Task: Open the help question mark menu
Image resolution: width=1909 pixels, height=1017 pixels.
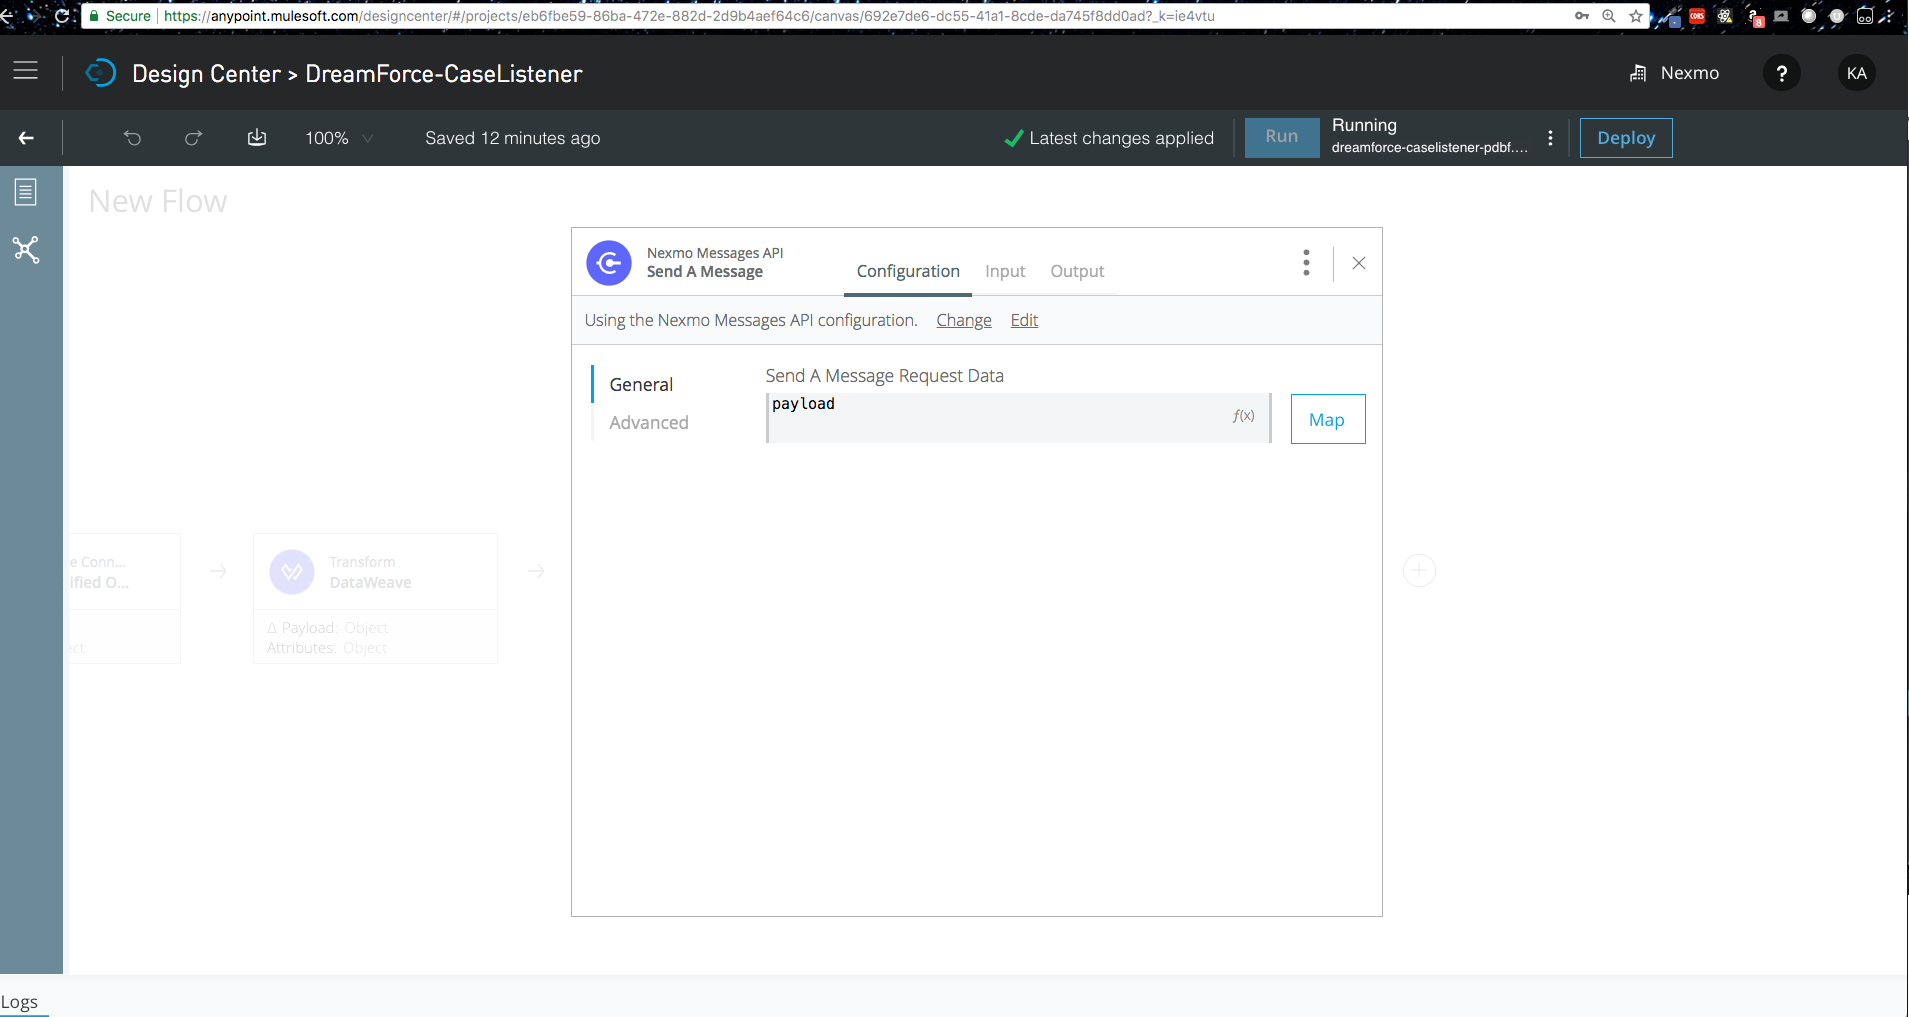Action: 1782,73
